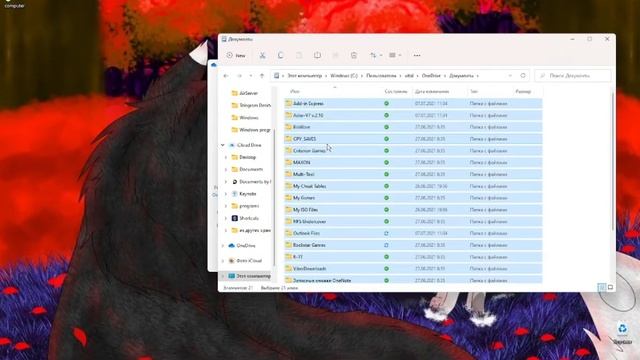640x360 pixels.
Task: Open the See more three-dots menu
Action: [x=417, y=55]
